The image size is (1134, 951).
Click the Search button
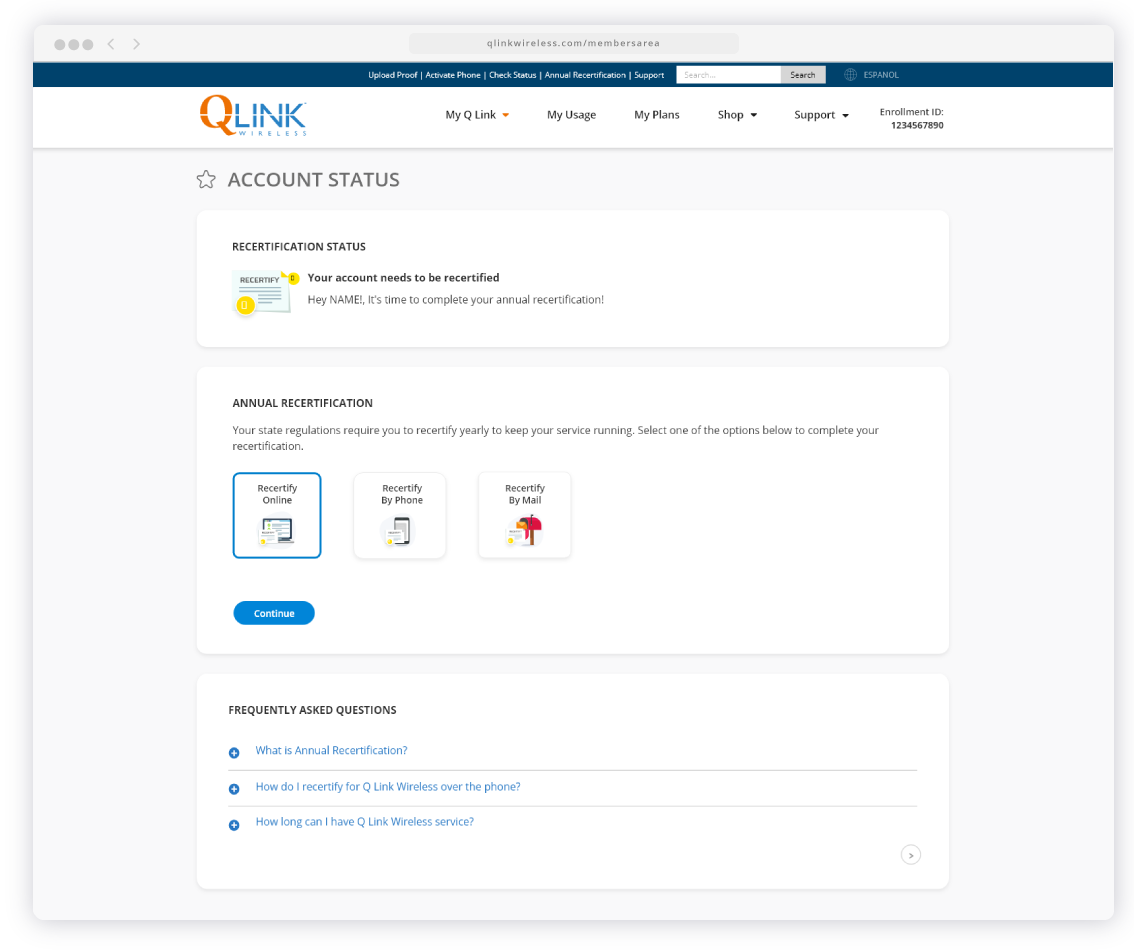[803, 75]
